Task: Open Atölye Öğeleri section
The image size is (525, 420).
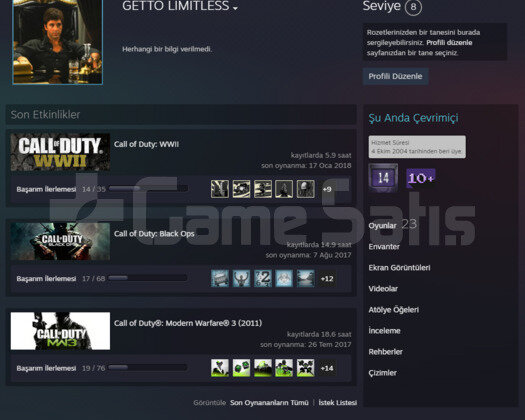Action: click(394, 310)
